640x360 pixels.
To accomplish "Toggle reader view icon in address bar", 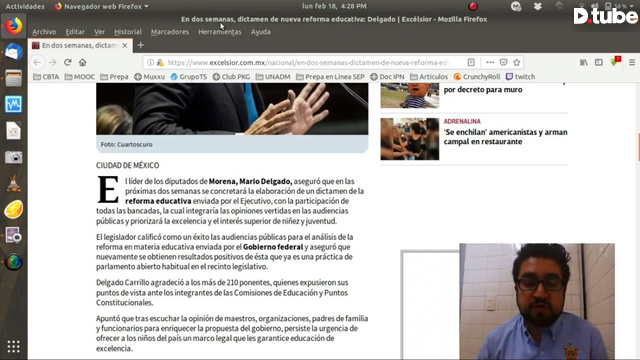I will 471,62.
